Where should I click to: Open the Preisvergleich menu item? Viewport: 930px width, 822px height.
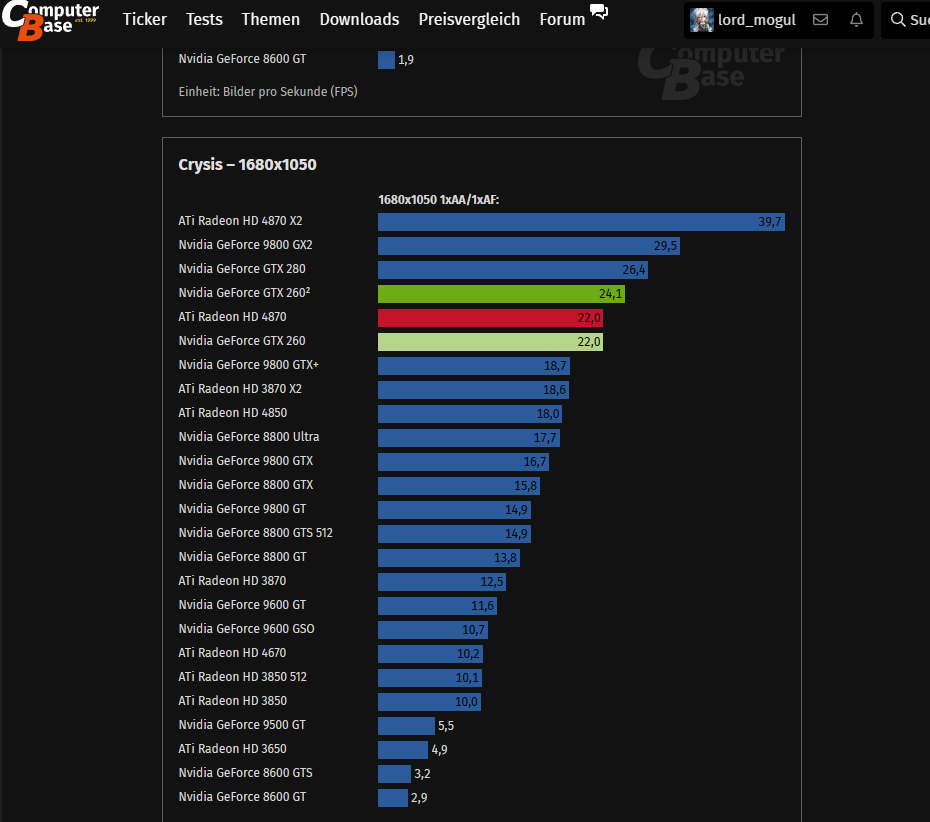pyautogui.click(x=469, y=20)
